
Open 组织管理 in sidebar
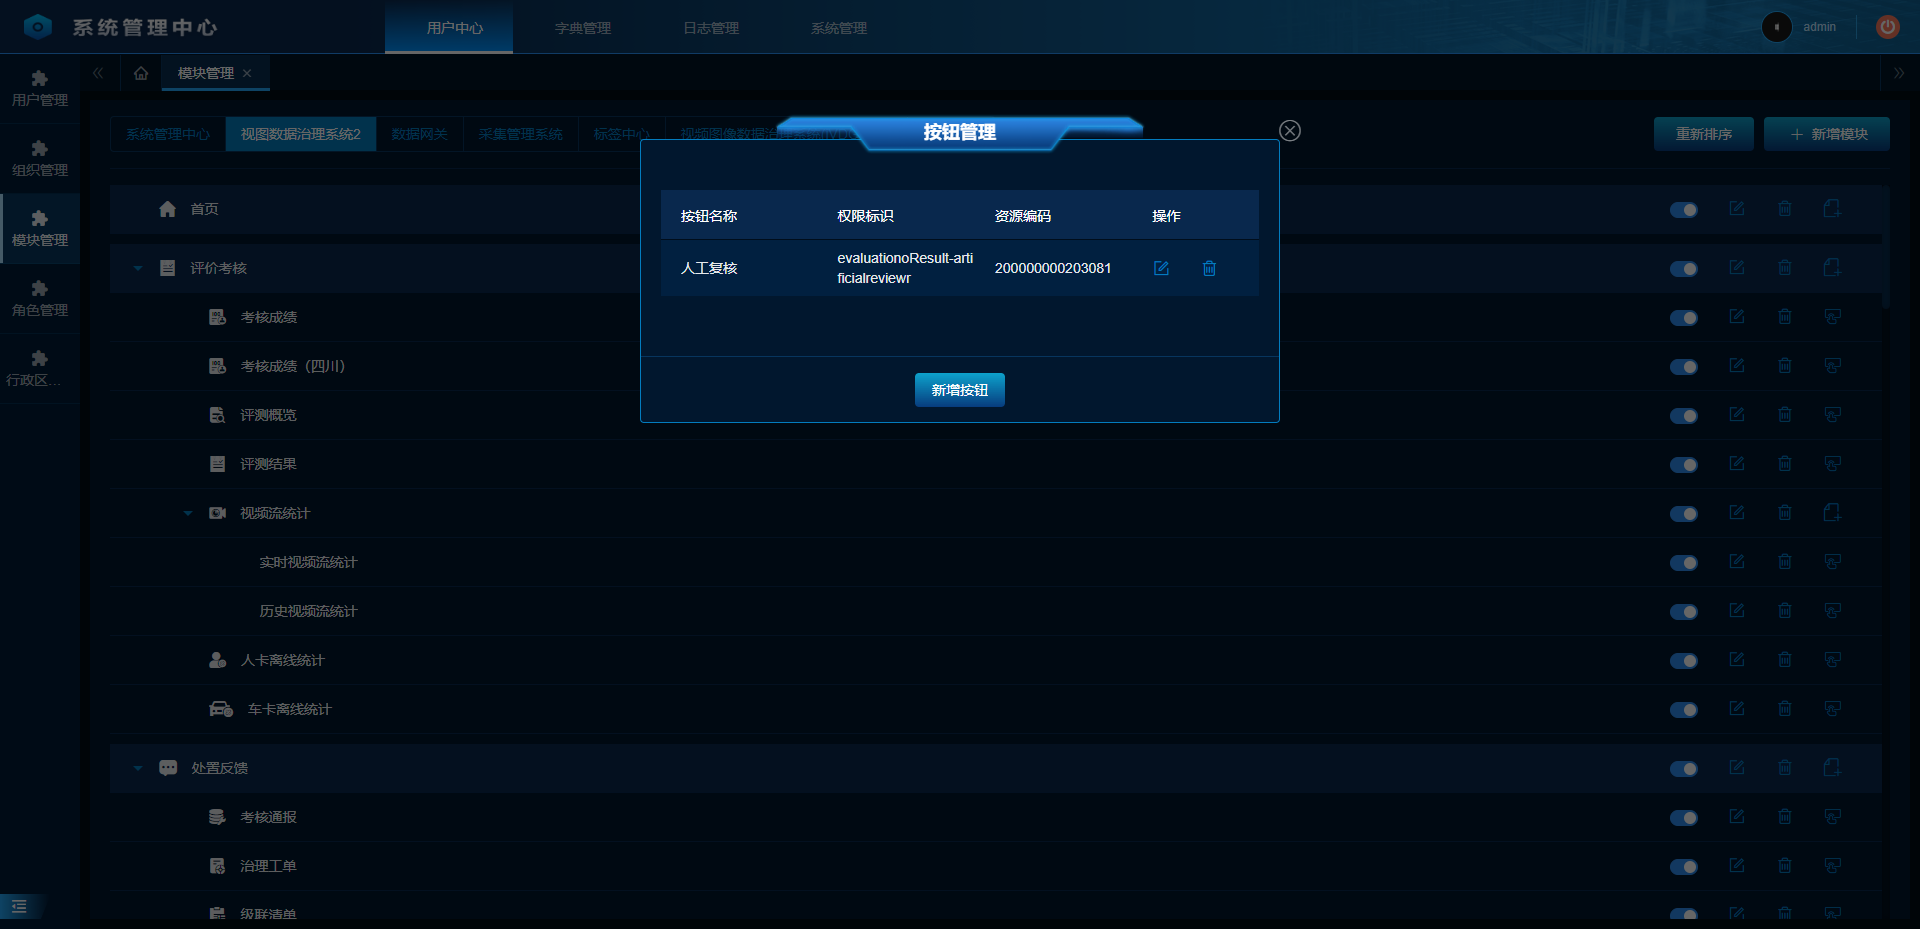click(x=40, y=159)
